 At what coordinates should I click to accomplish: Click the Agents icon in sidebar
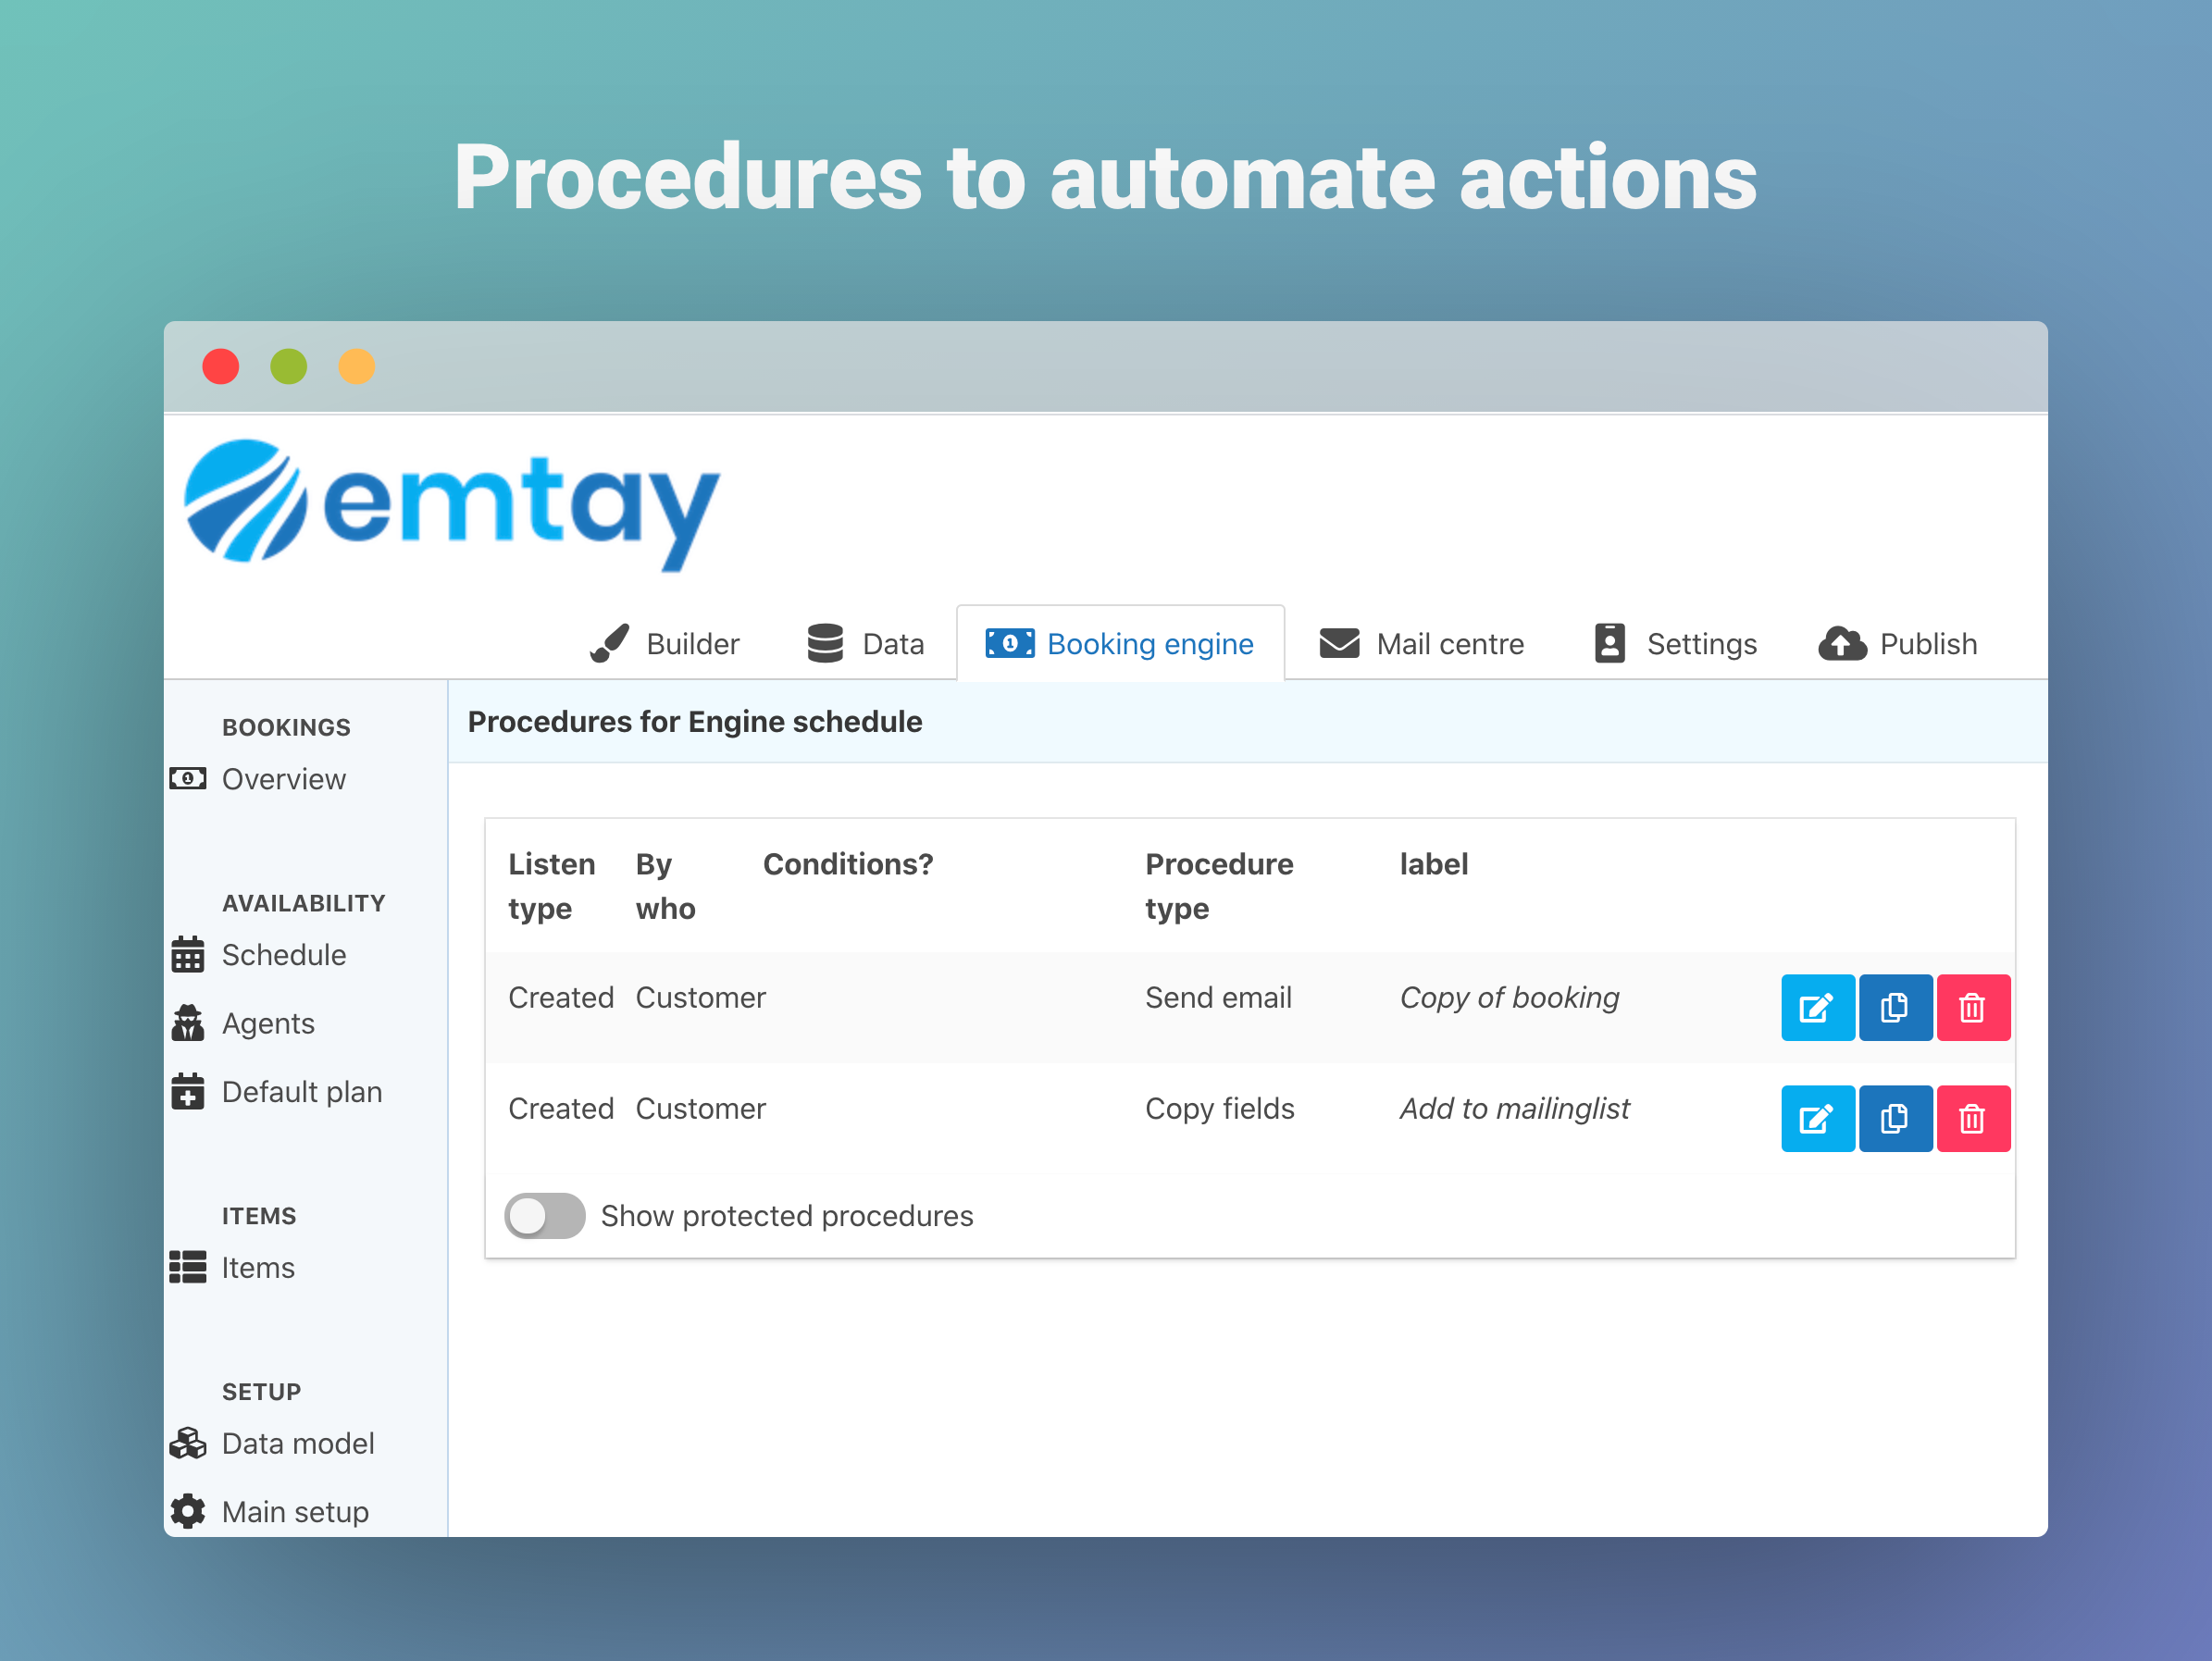pos(188,1023)
